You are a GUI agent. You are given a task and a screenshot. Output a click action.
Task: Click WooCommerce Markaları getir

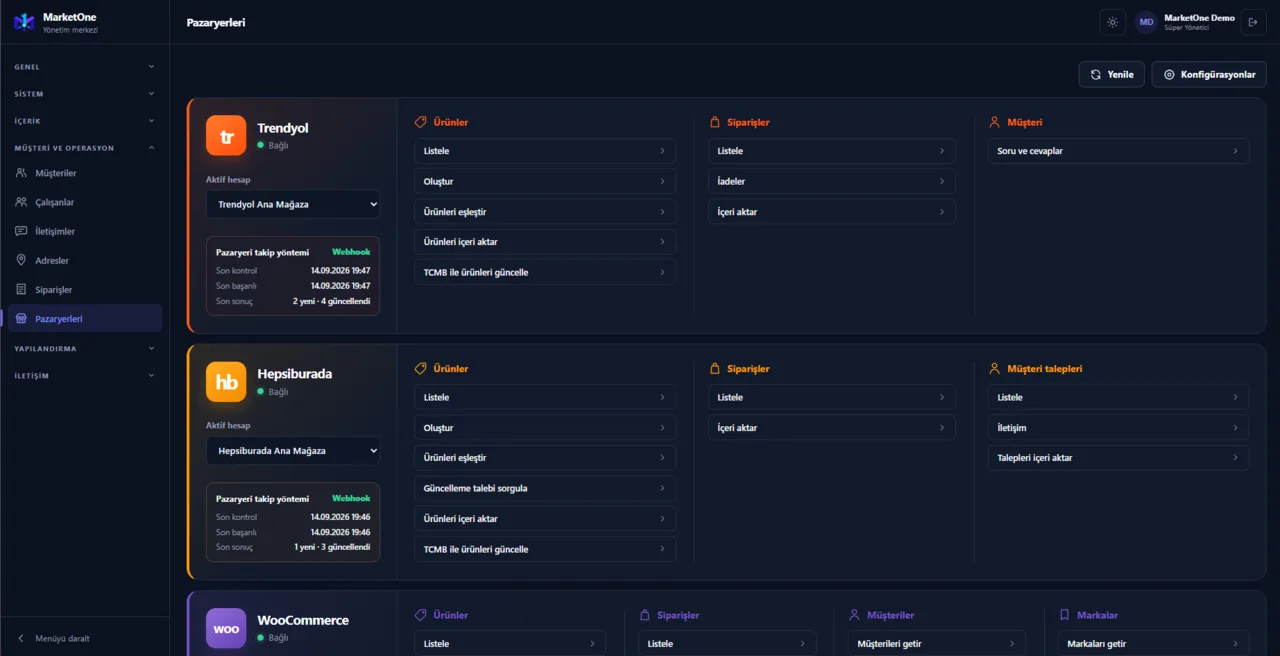(1154, 644)
